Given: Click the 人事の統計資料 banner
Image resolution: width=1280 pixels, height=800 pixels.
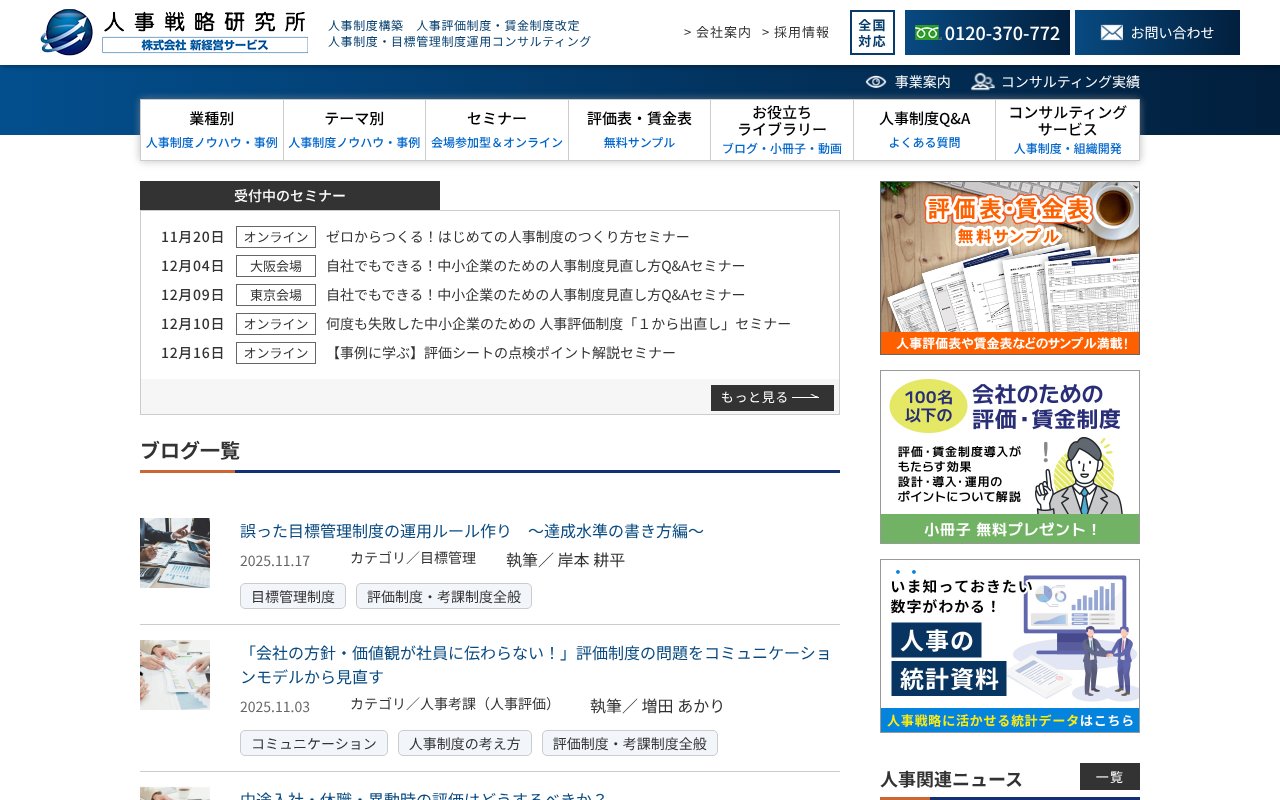Looking at the screenshot, I should 1009,645.
